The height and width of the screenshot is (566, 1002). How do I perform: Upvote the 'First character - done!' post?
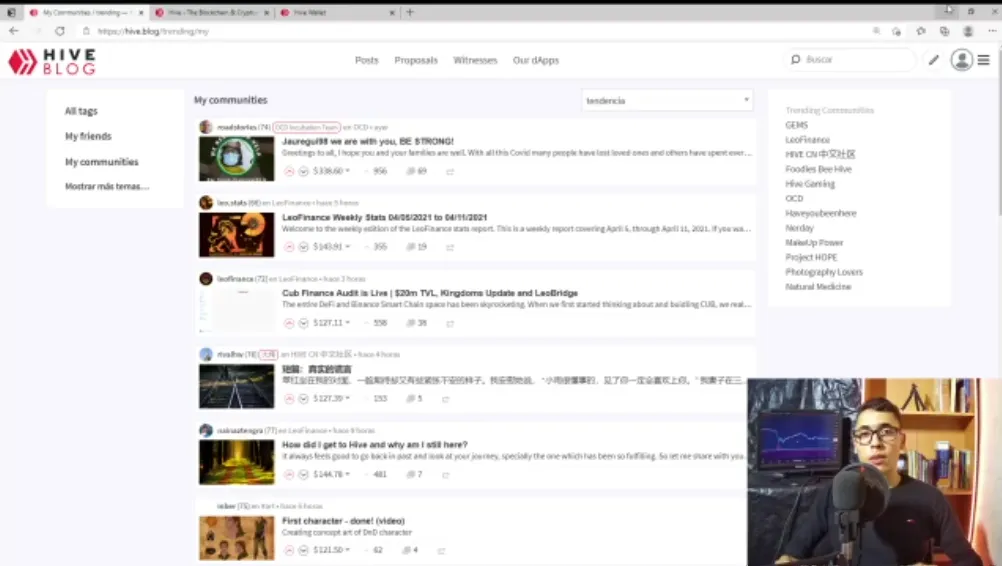(x=289, y=550)
